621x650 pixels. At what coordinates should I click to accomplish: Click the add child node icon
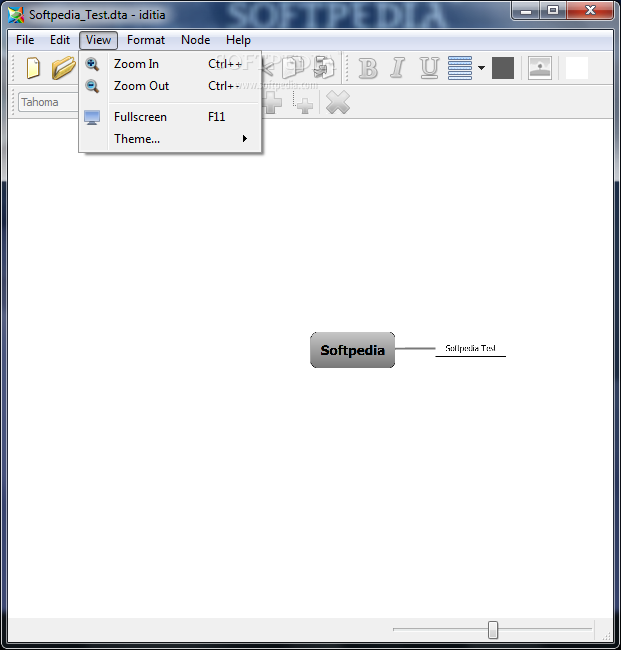pos(303,104)
